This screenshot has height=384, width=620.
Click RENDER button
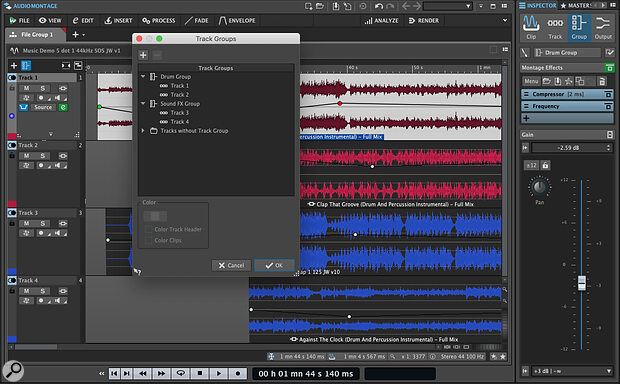(x=423, y=21)
